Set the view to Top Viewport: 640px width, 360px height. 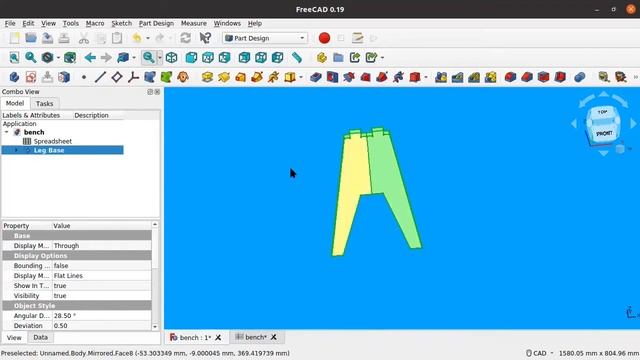click(208, 58)
